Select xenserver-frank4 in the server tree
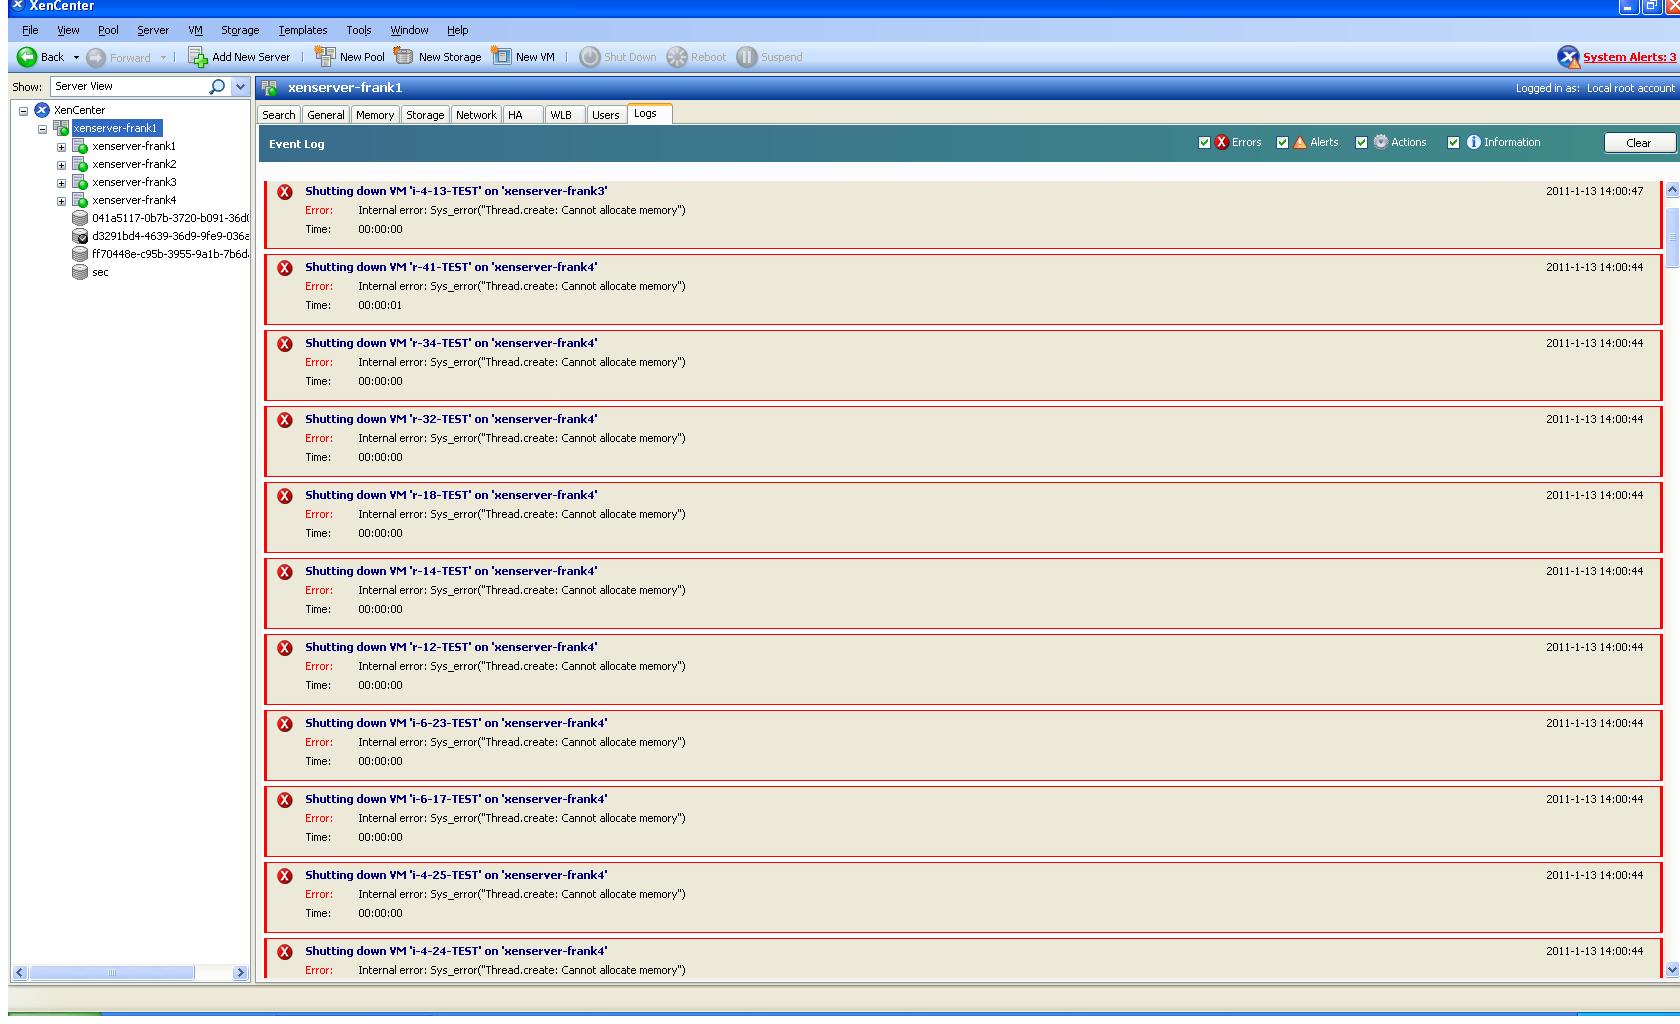This screenshot has width=1680, height=1024. pyautogui.click(x=134, y=200)
